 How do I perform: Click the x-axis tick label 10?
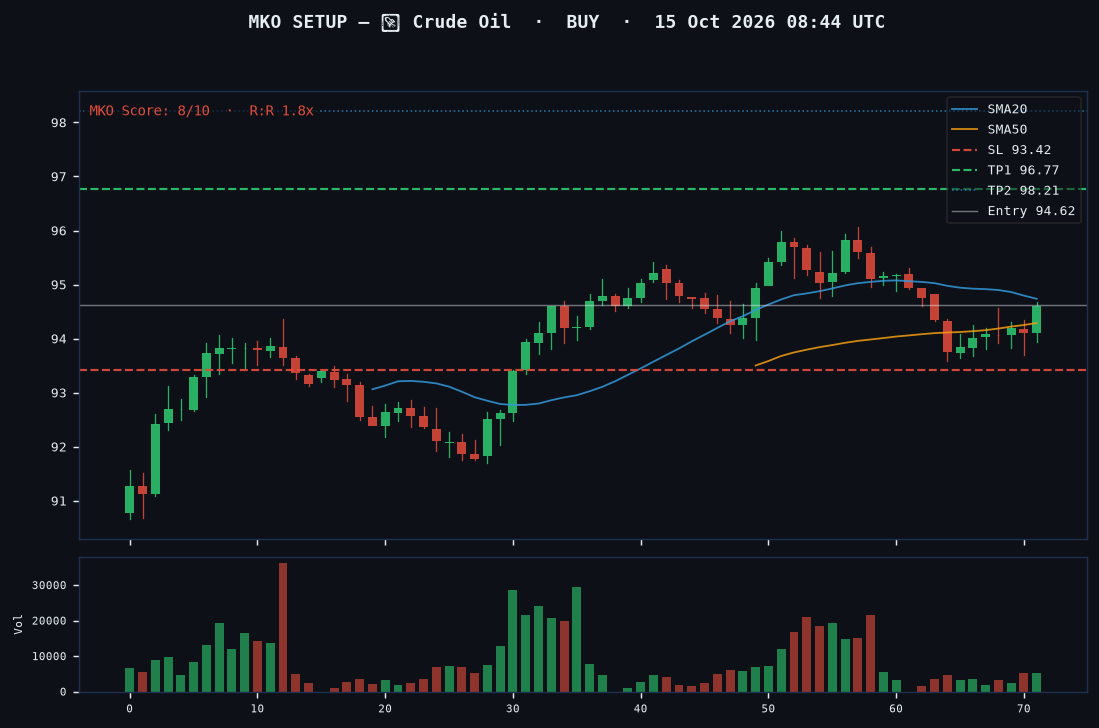(257, 708)
